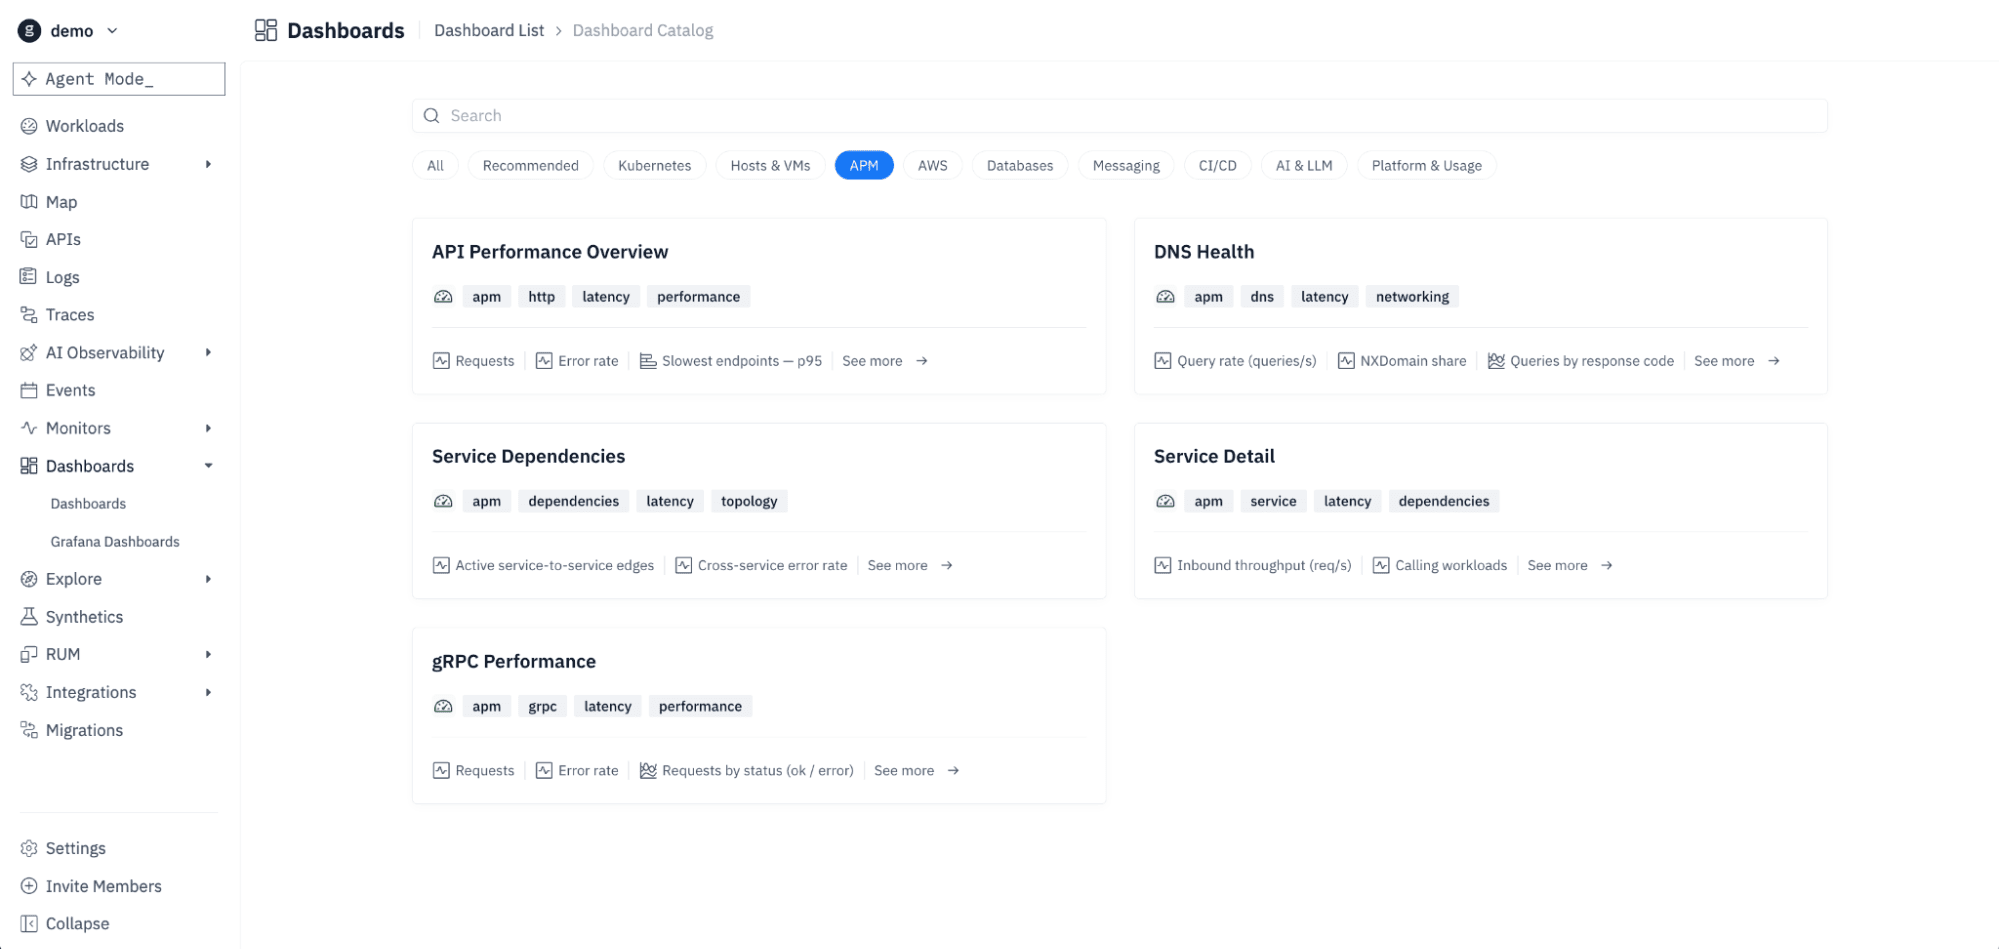Select the AWS category filter

[932, 166]
